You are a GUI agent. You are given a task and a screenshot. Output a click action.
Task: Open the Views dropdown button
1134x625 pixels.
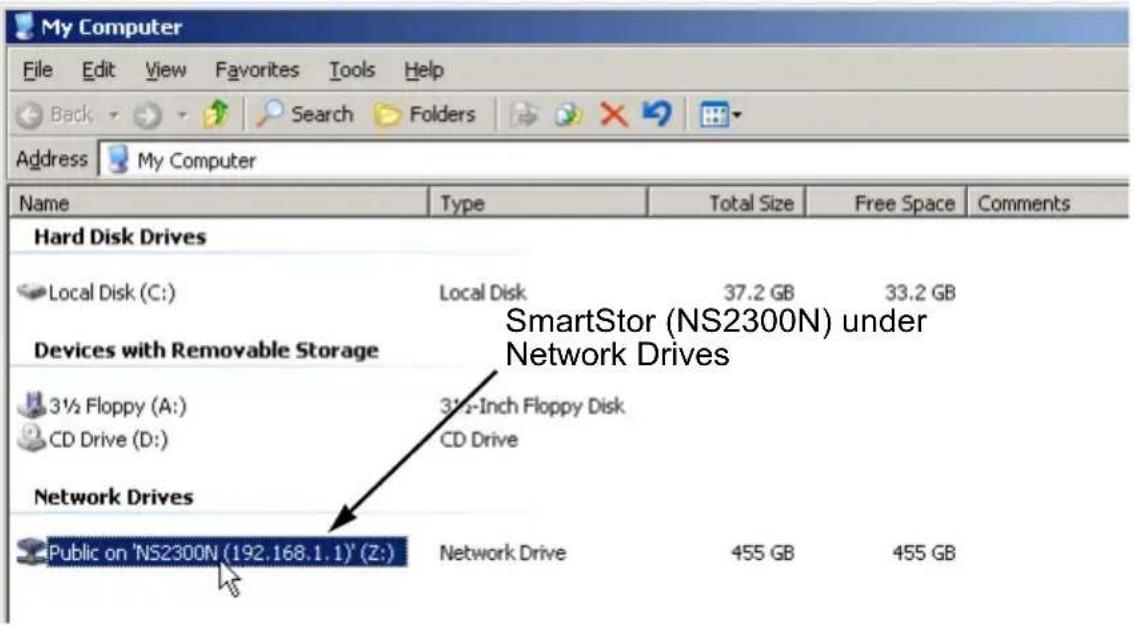(720, 114)
